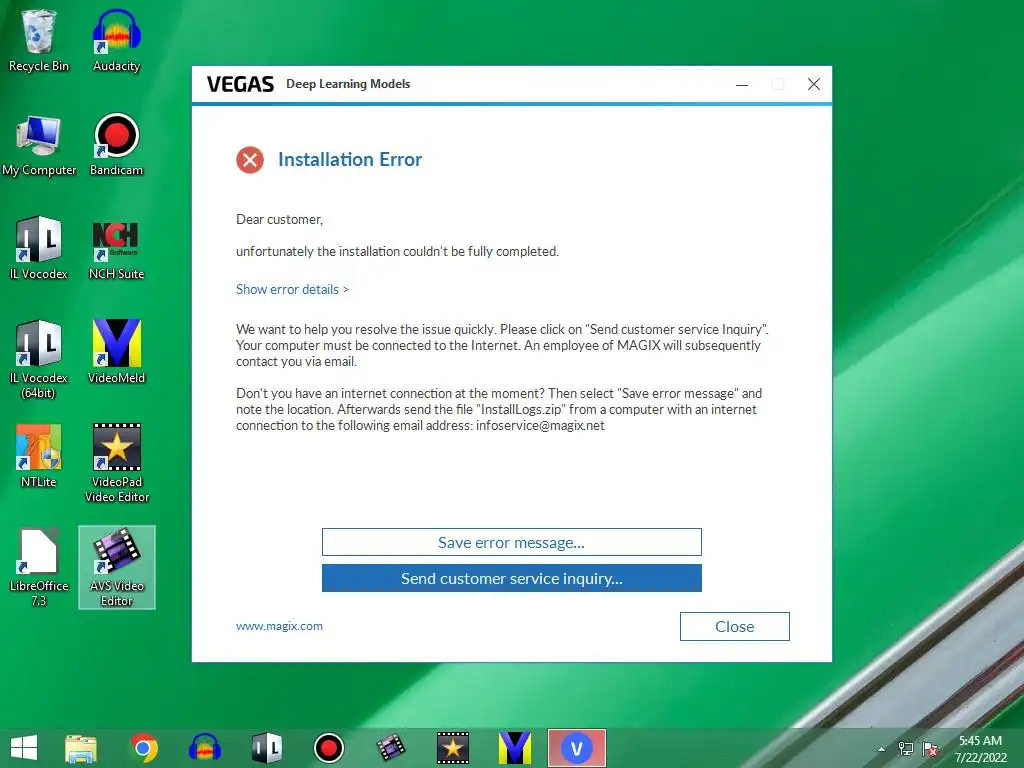Click the "Installation Error" heading text
The height and width of the screenshot is (768, 1024).
tap(350, 159)
